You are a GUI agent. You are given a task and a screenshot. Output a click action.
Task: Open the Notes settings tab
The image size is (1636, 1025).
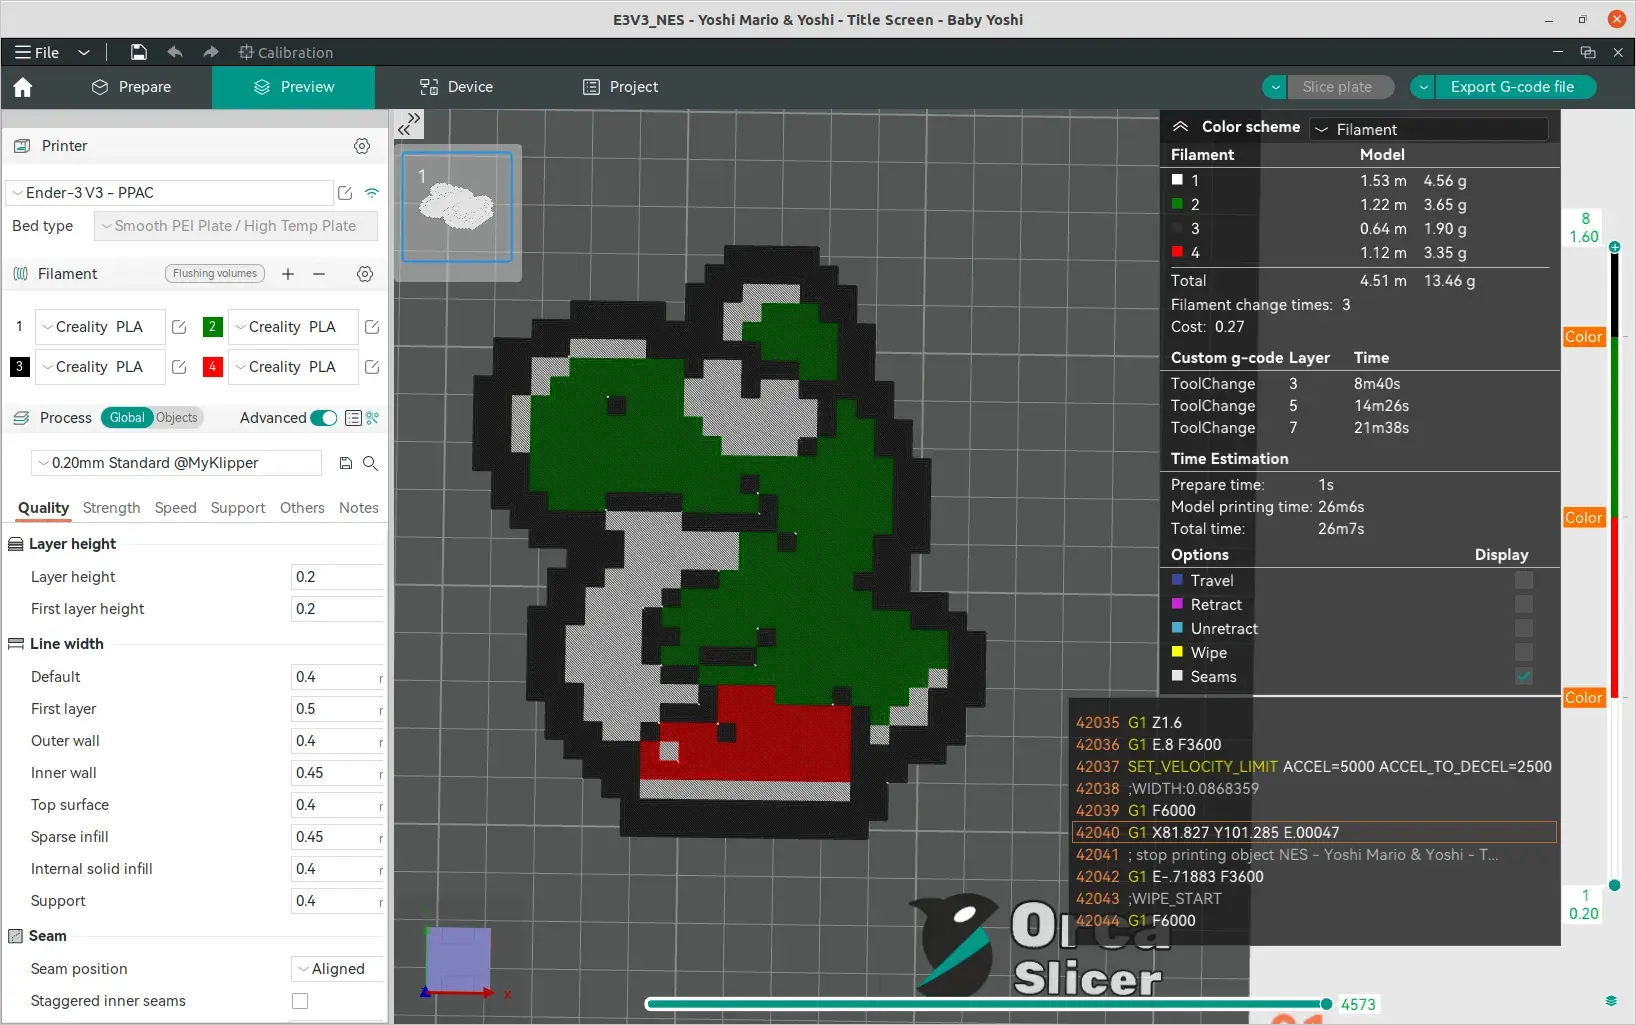tap(358, 508)
